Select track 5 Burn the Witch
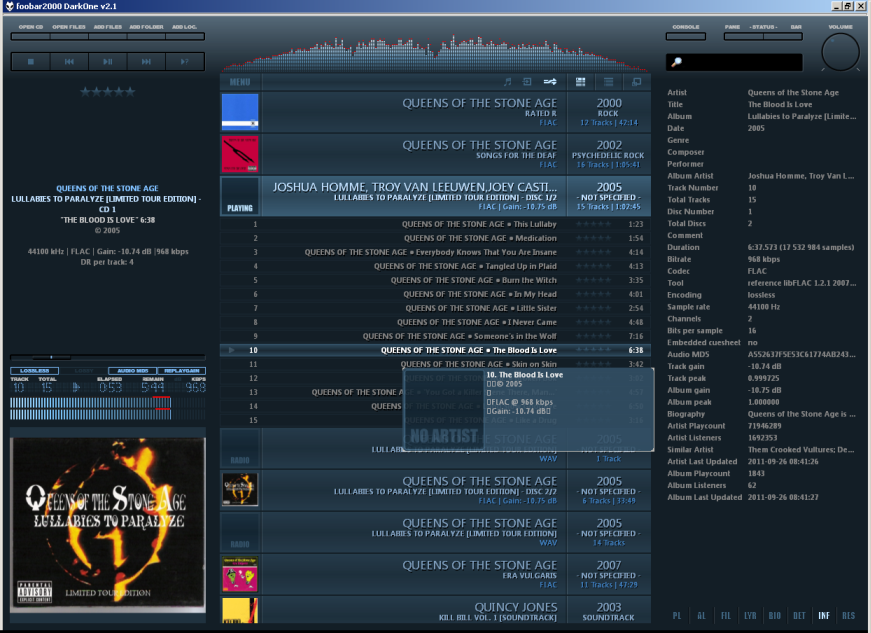The image size is (871, 633). coord(436,280)
